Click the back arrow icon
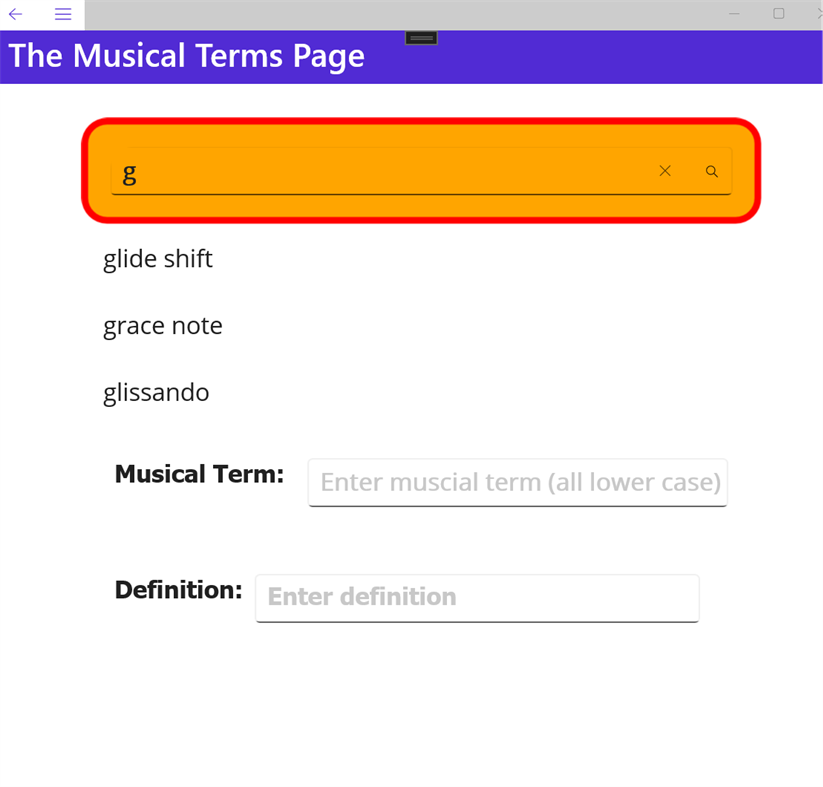 (16, 14)
